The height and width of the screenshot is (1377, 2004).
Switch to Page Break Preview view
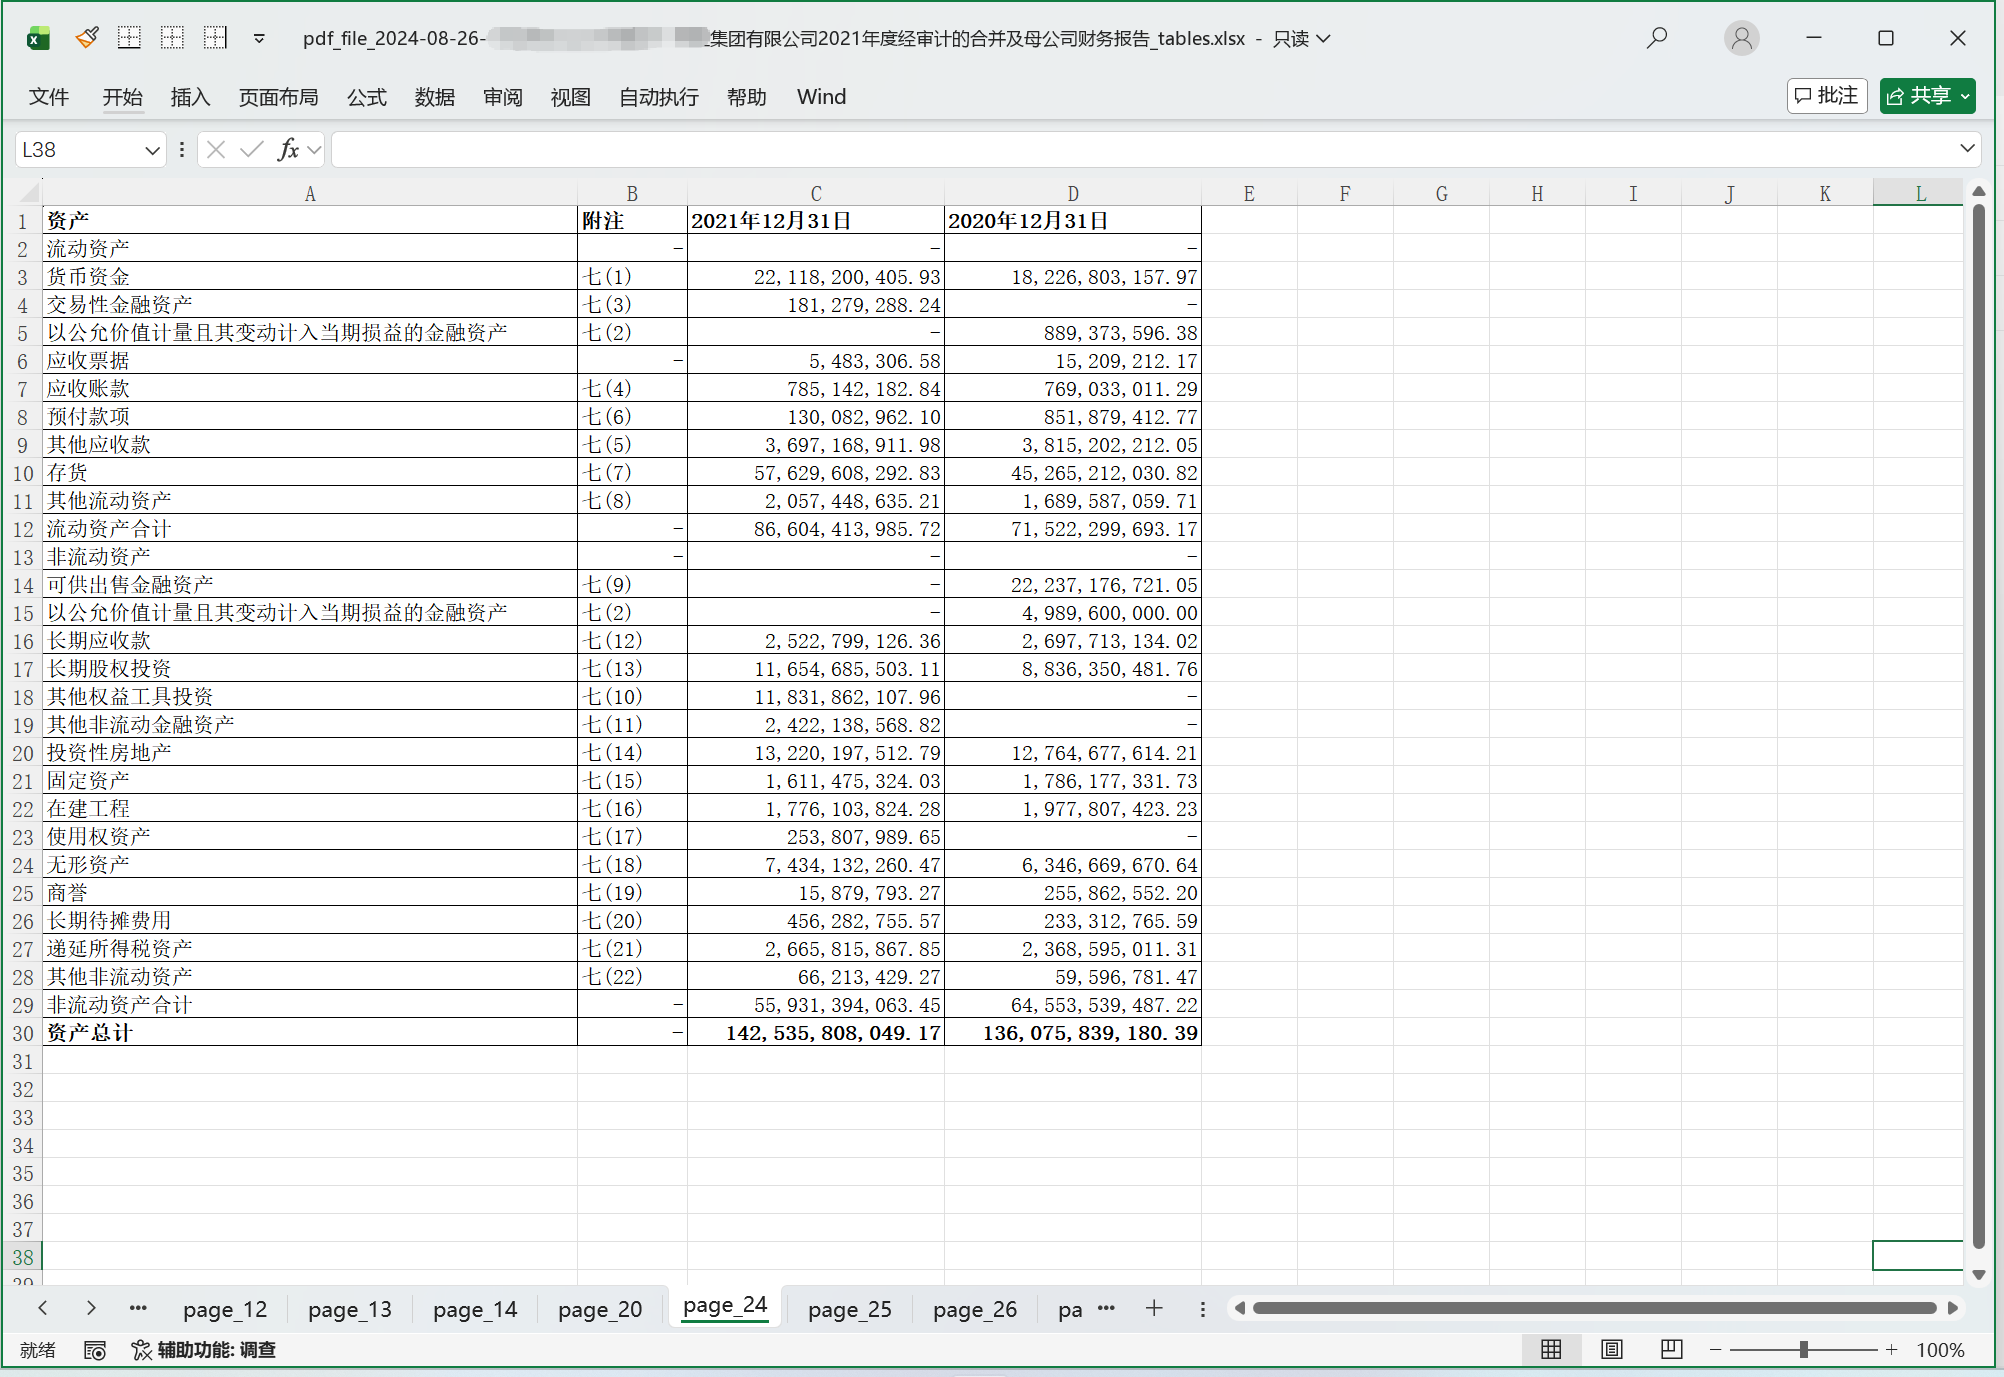[1671, 1350]
